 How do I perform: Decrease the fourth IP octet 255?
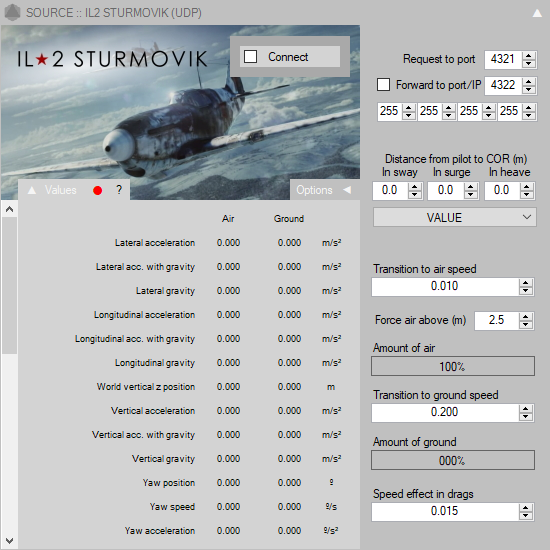[529, 116]
